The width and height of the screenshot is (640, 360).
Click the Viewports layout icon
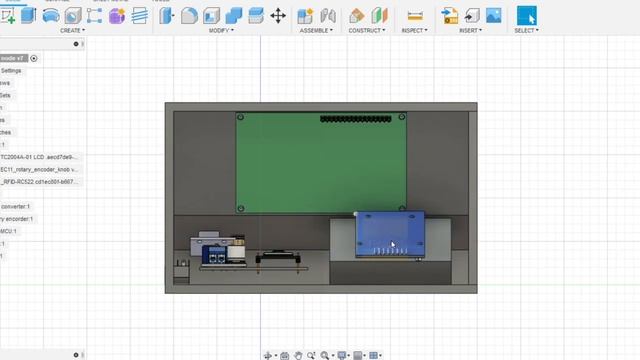373,356
